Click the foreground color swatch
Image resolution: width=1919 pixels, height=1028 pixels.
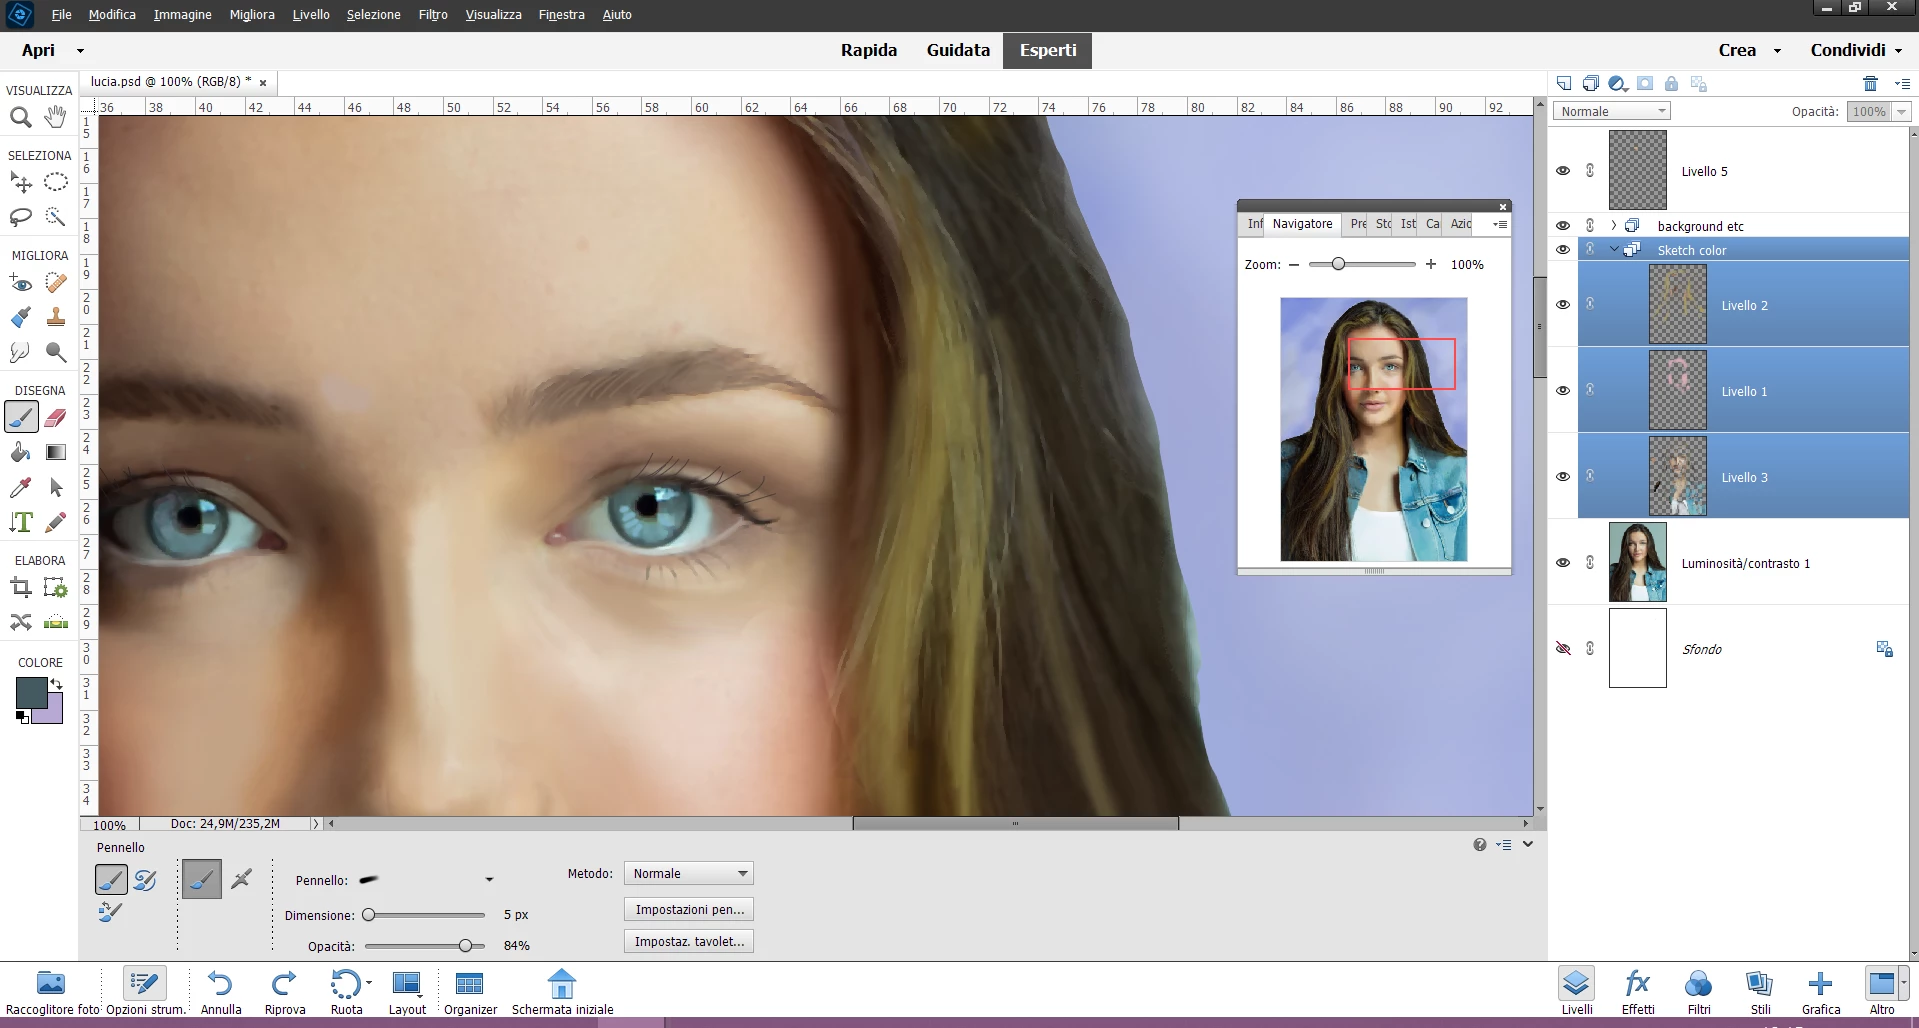coord(30,692)
